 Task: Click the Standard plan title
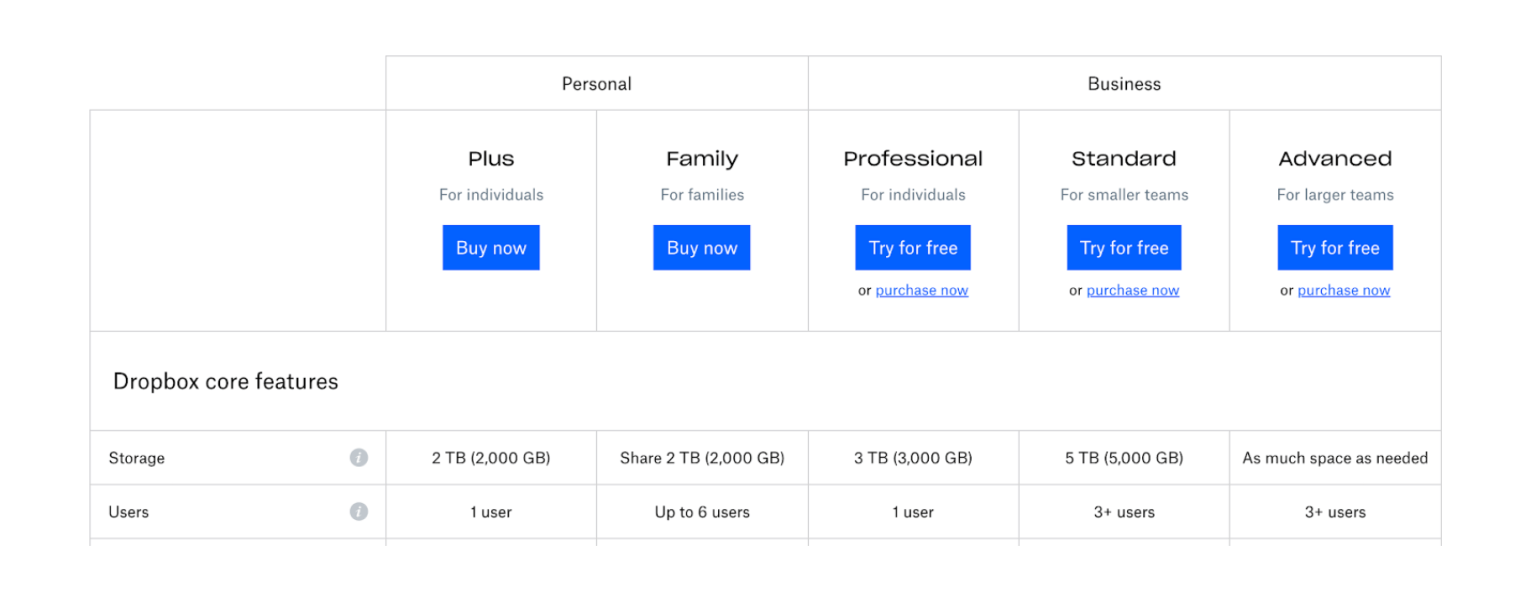tap(1124, 159)
